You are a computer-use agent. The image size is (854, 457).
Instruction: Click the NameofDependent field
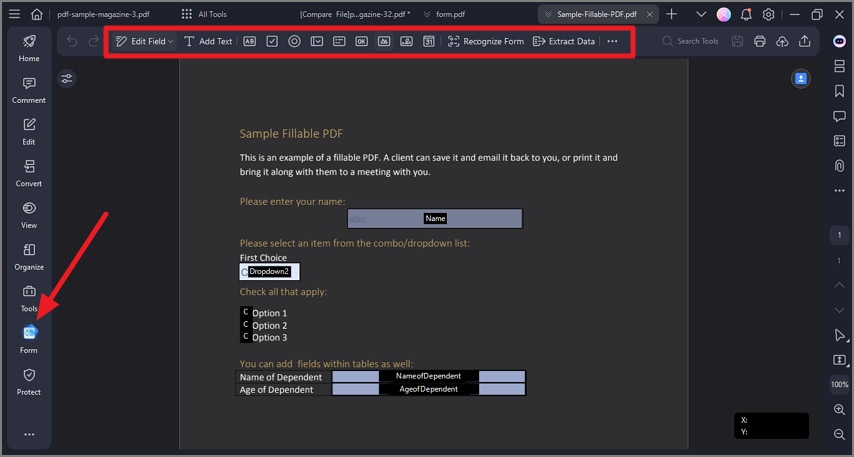point(429,376)
